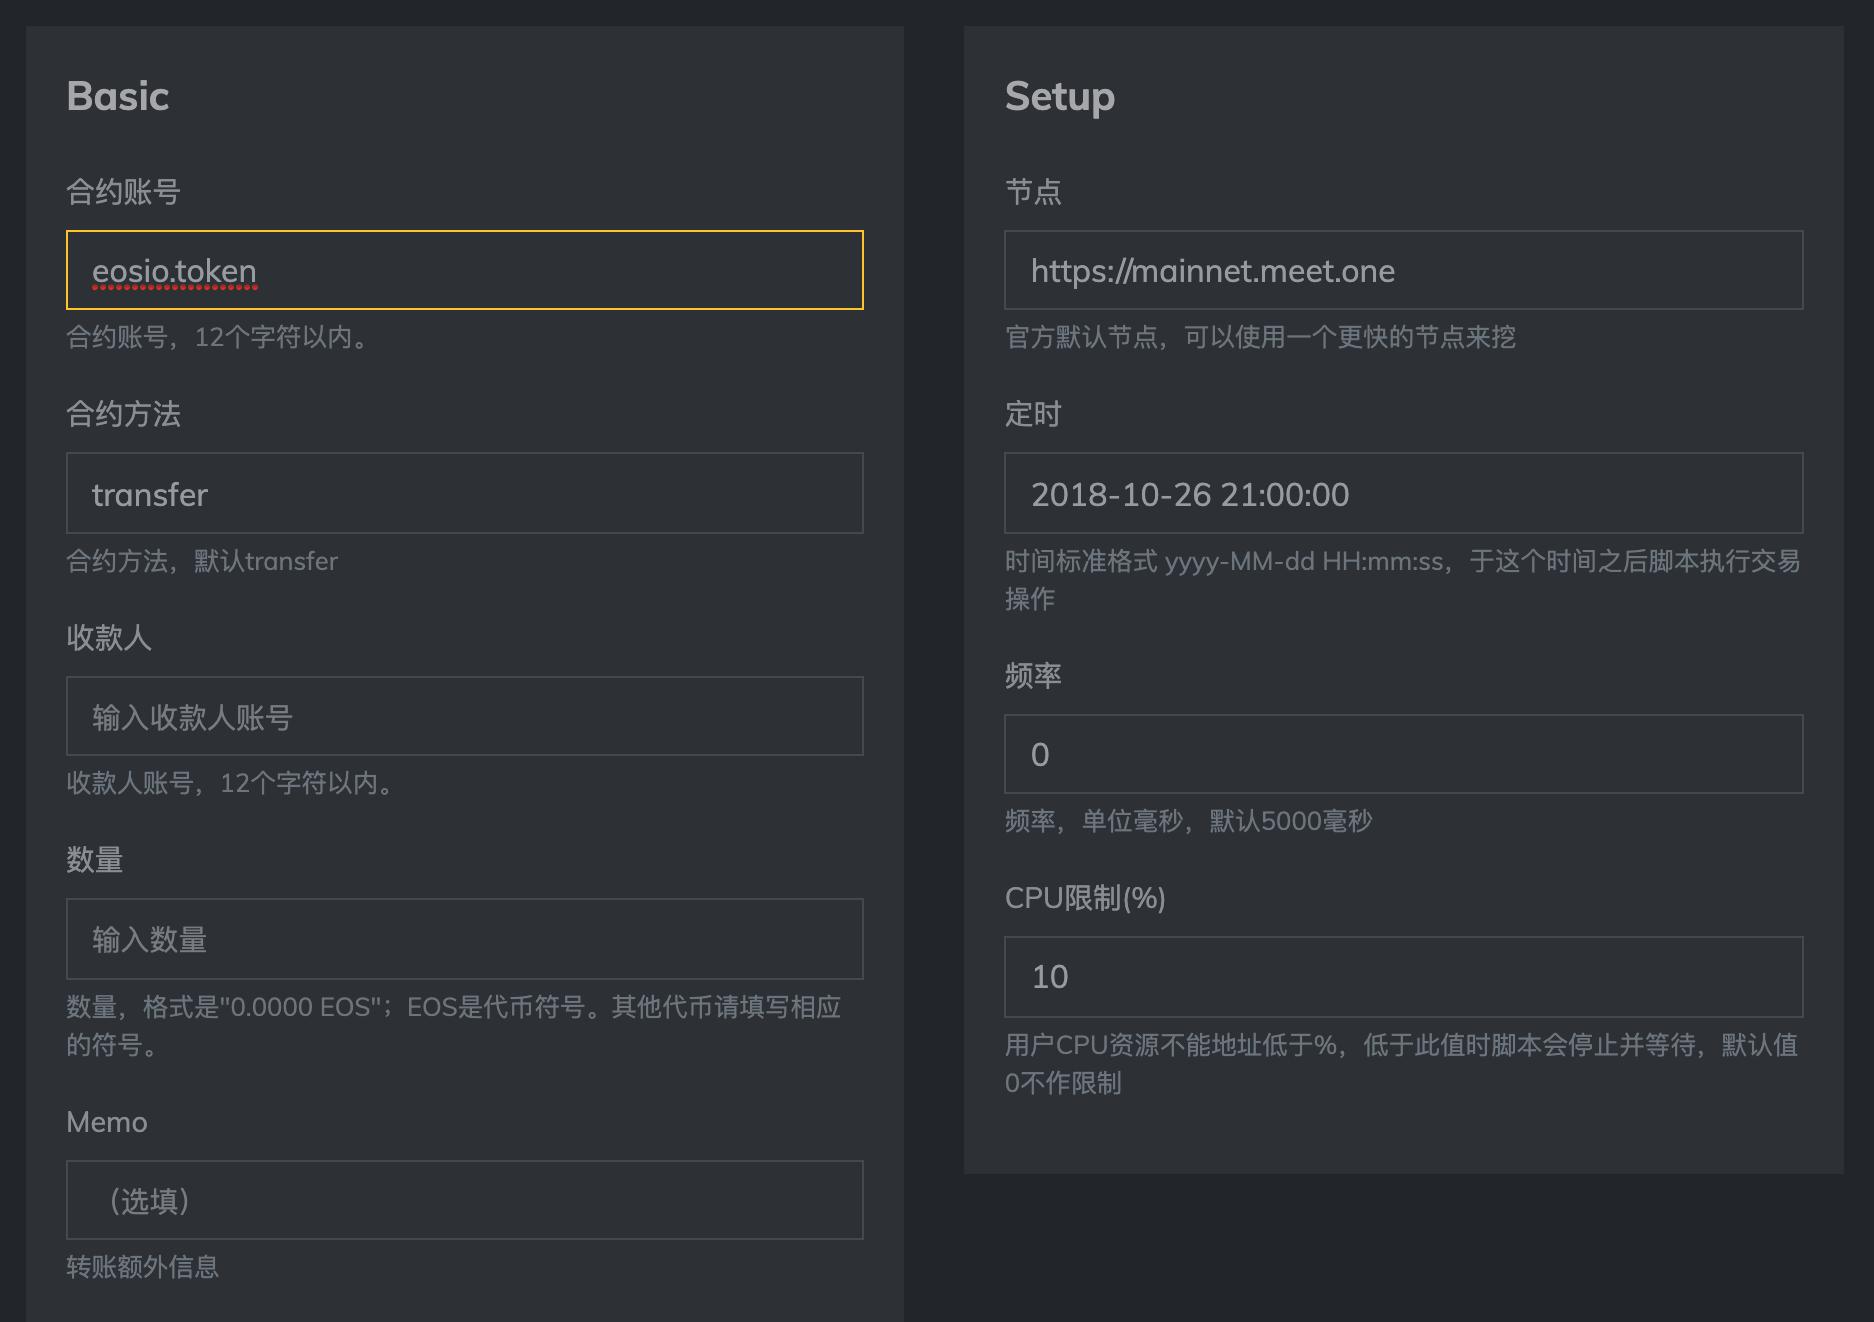This screenshot has width=1874, height=1322.
Task: Click the 收款人 recipient account input
Action: click(464, 716)
